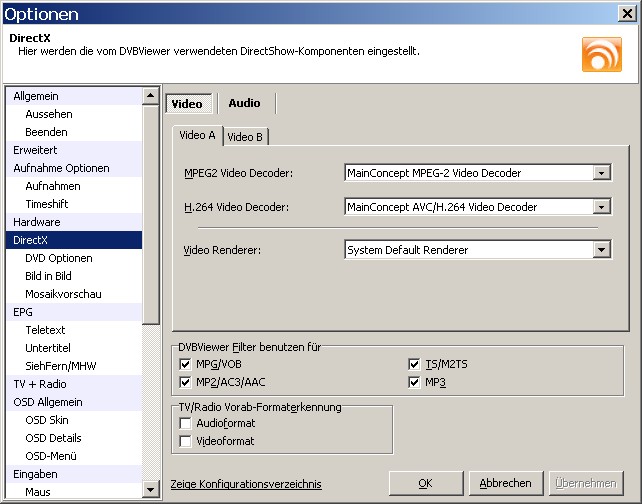Select Erweitert in the sidebar
The height and width of the screenshot is (504, 642).
pos(74,150)
